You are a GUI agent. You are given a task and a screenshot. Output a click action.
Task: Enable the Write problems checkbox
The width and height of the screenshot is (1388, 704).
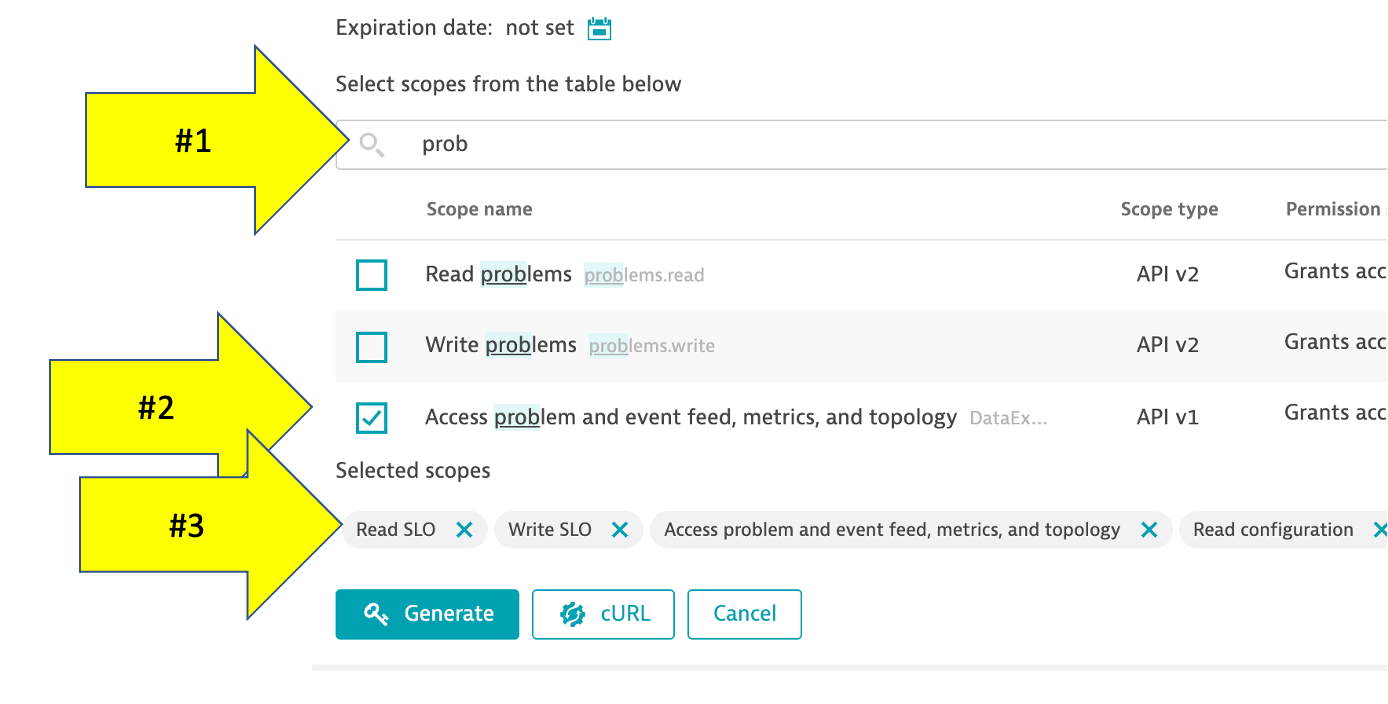[x=372, y=347]
